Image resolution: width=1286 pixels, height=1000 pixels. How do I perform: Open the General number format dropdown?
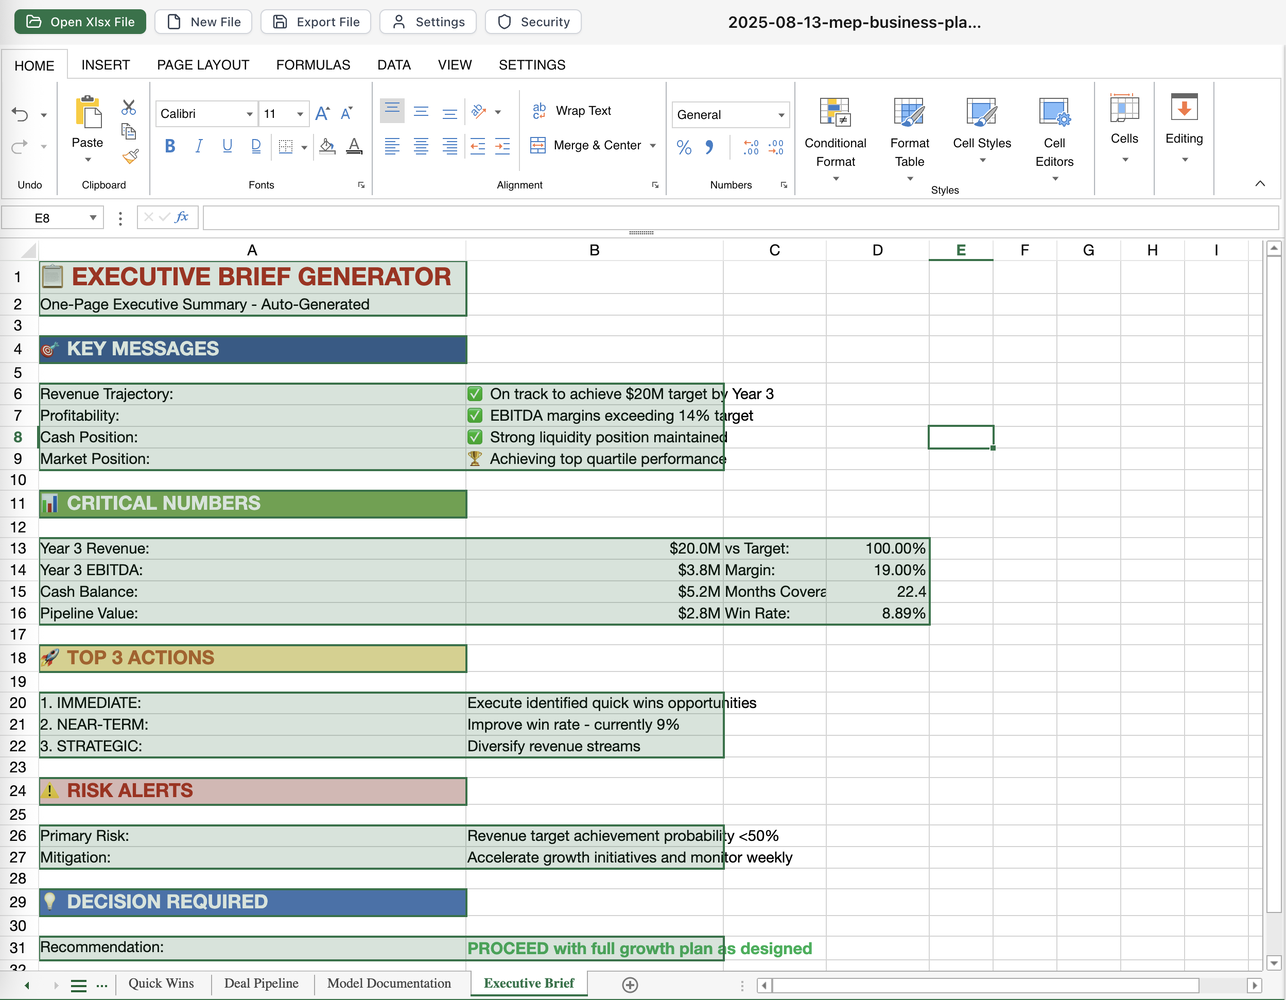(781, 115)
